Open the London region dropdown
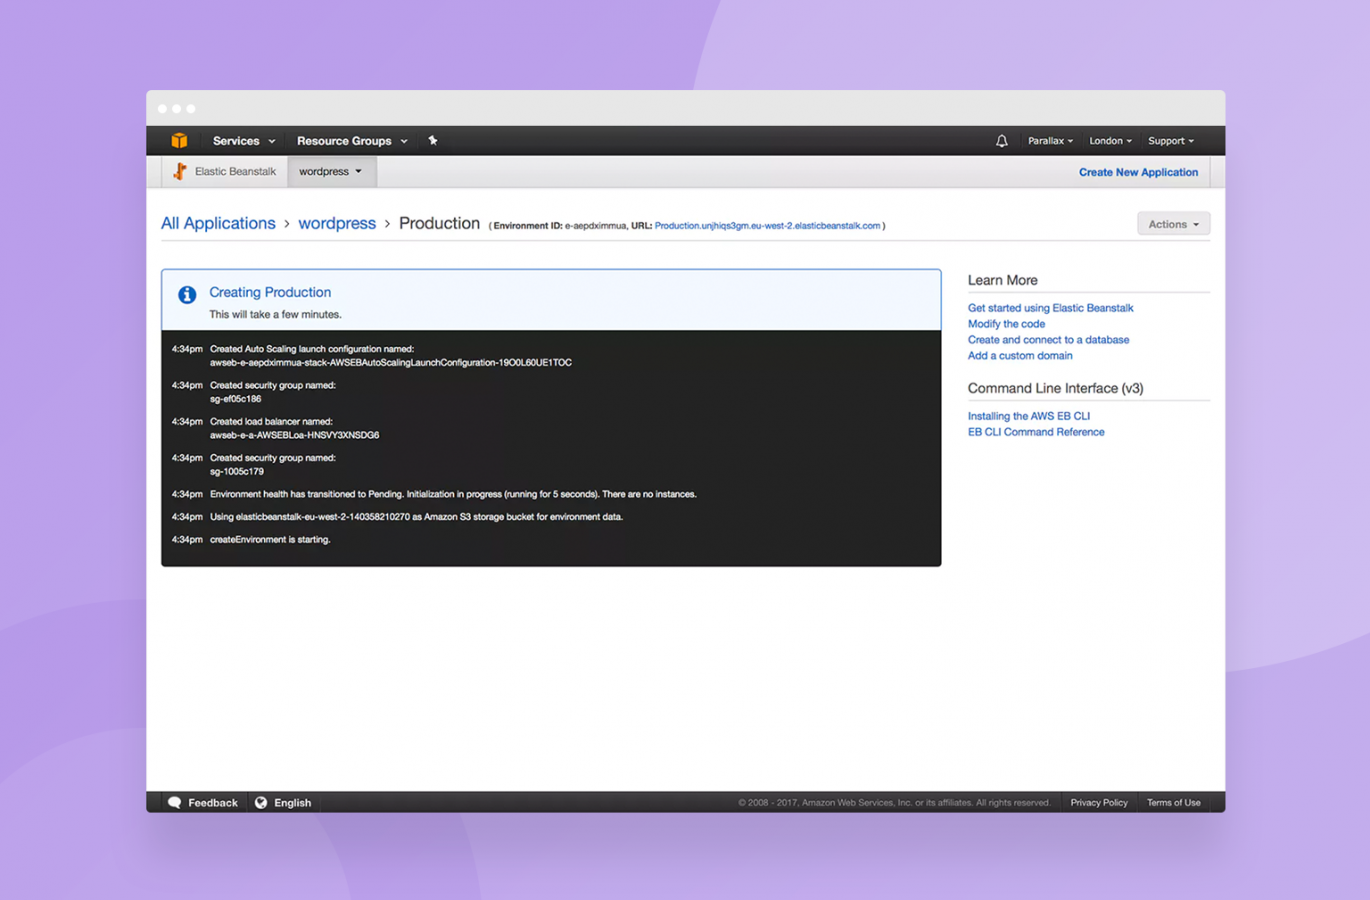The width and height of the screenshot is (1370, 900). [1110, 141]
